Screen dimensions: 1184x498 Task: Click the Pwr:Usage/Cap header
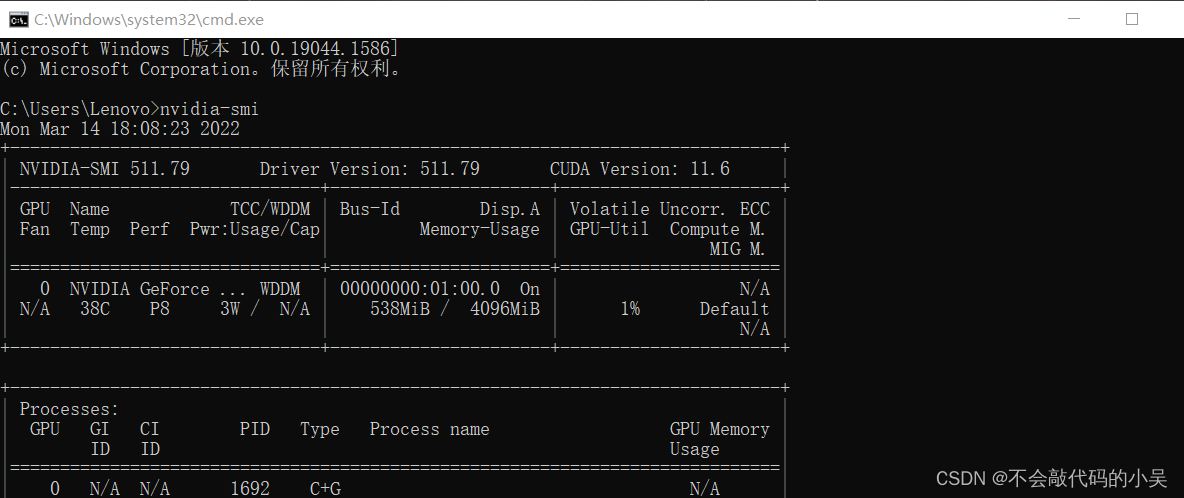254,229
